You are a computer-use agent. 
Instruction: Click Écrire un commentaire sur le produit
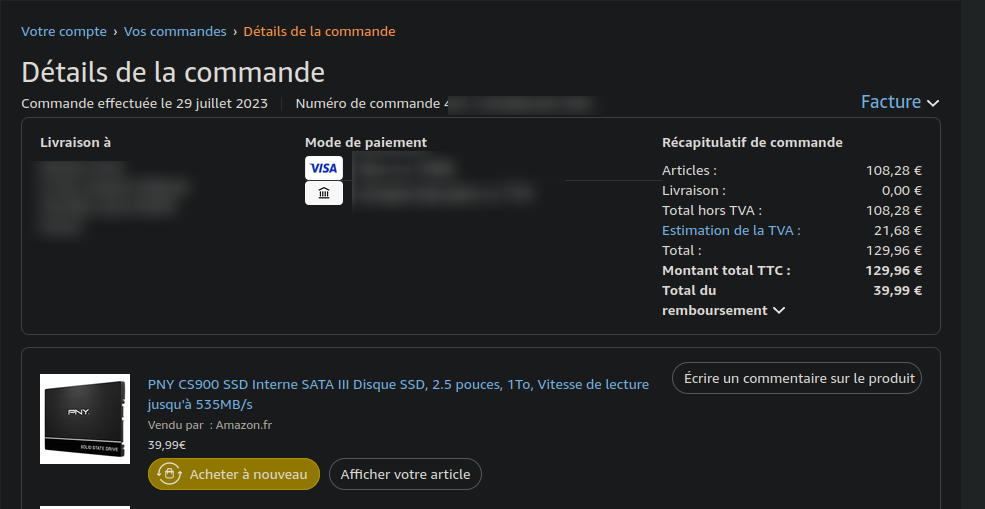click(x=797, y=378)
